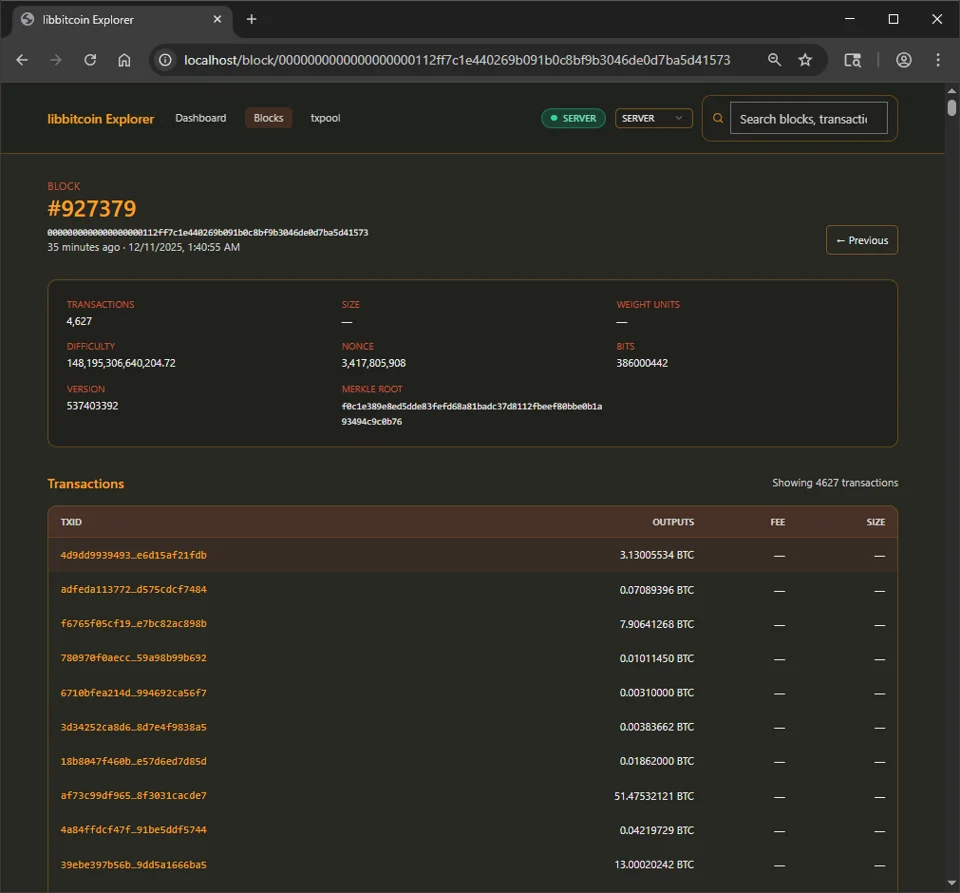Open the zoom magnifier in address bar
The height and width of the screenshot is (893, 960).
tap(774, 60)
